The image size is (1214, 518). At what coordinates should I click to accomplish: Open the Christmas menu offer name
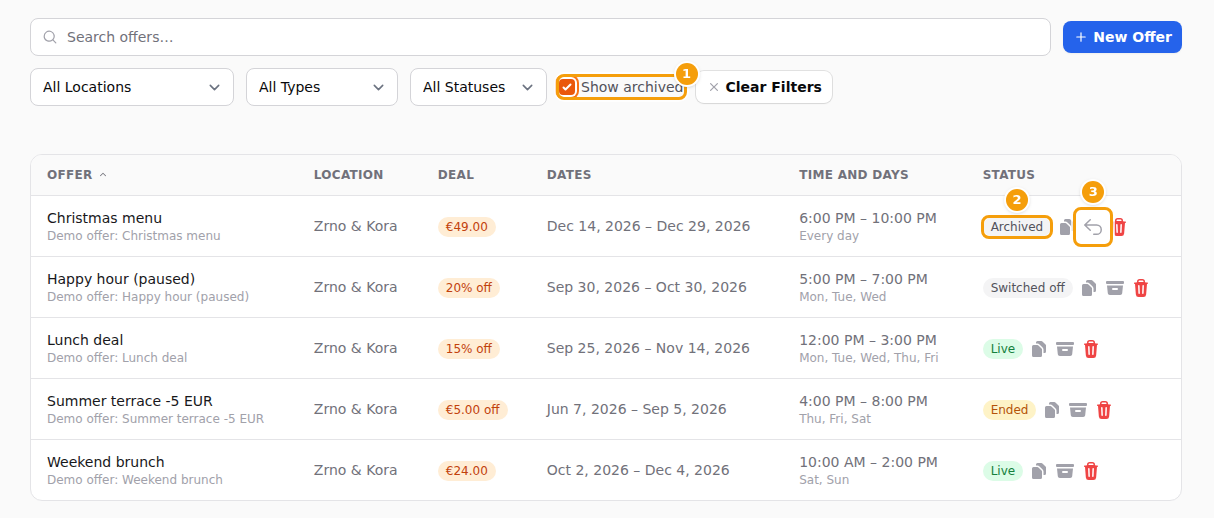click(x=104, y=218)
